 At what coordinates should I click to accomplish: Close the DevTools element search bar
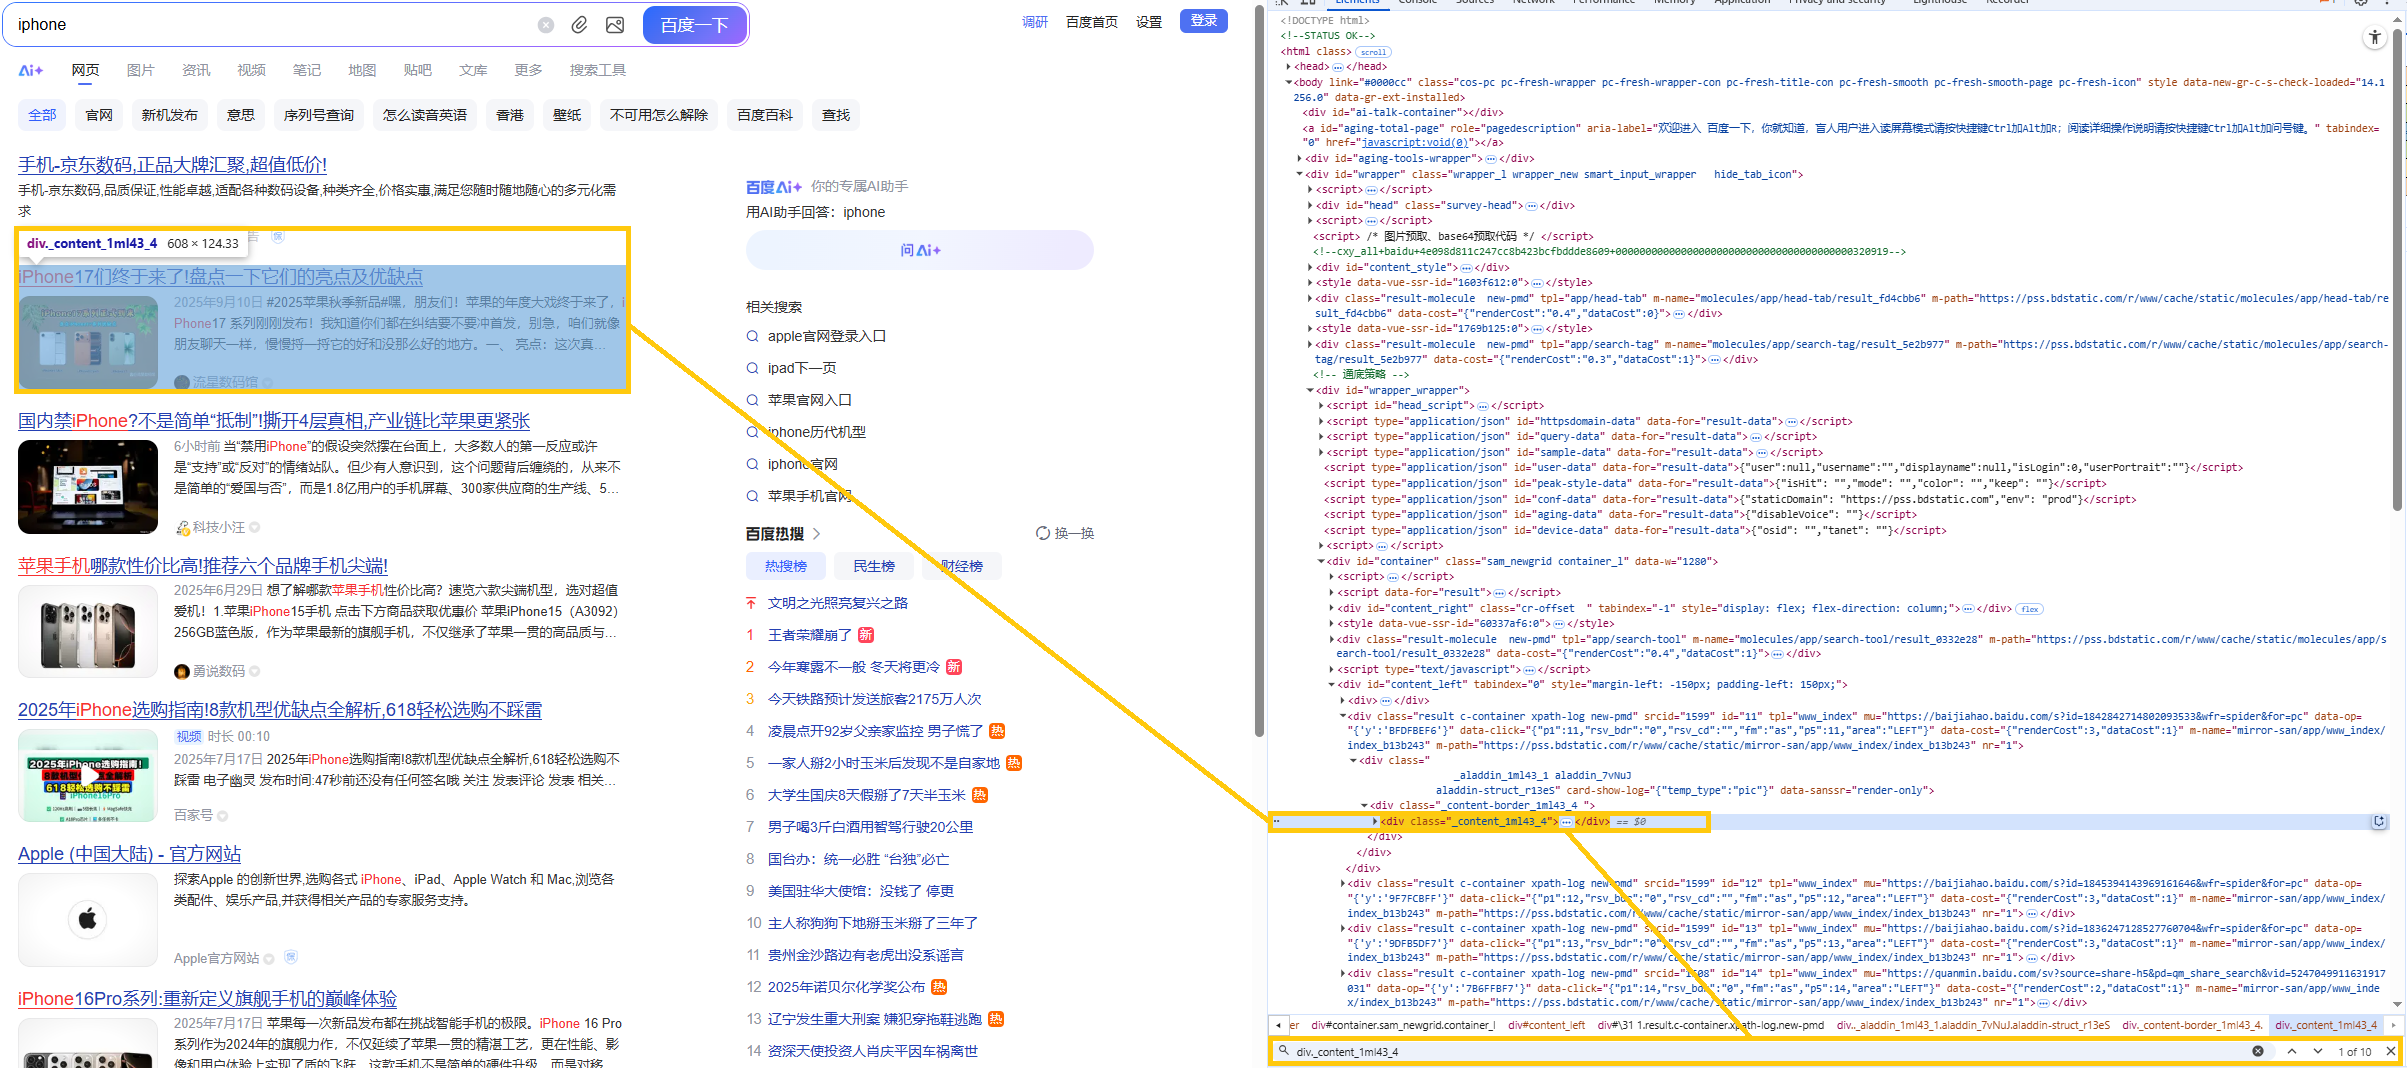click(2391, 1051)
